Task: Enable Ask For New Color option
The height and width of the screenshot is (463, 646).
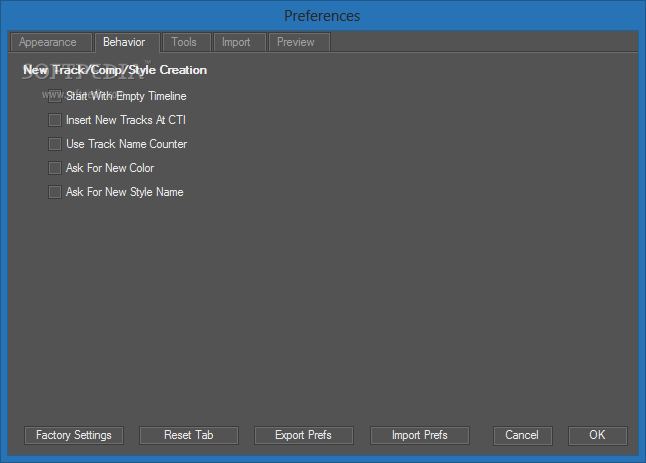Action: tap(55, 168)
